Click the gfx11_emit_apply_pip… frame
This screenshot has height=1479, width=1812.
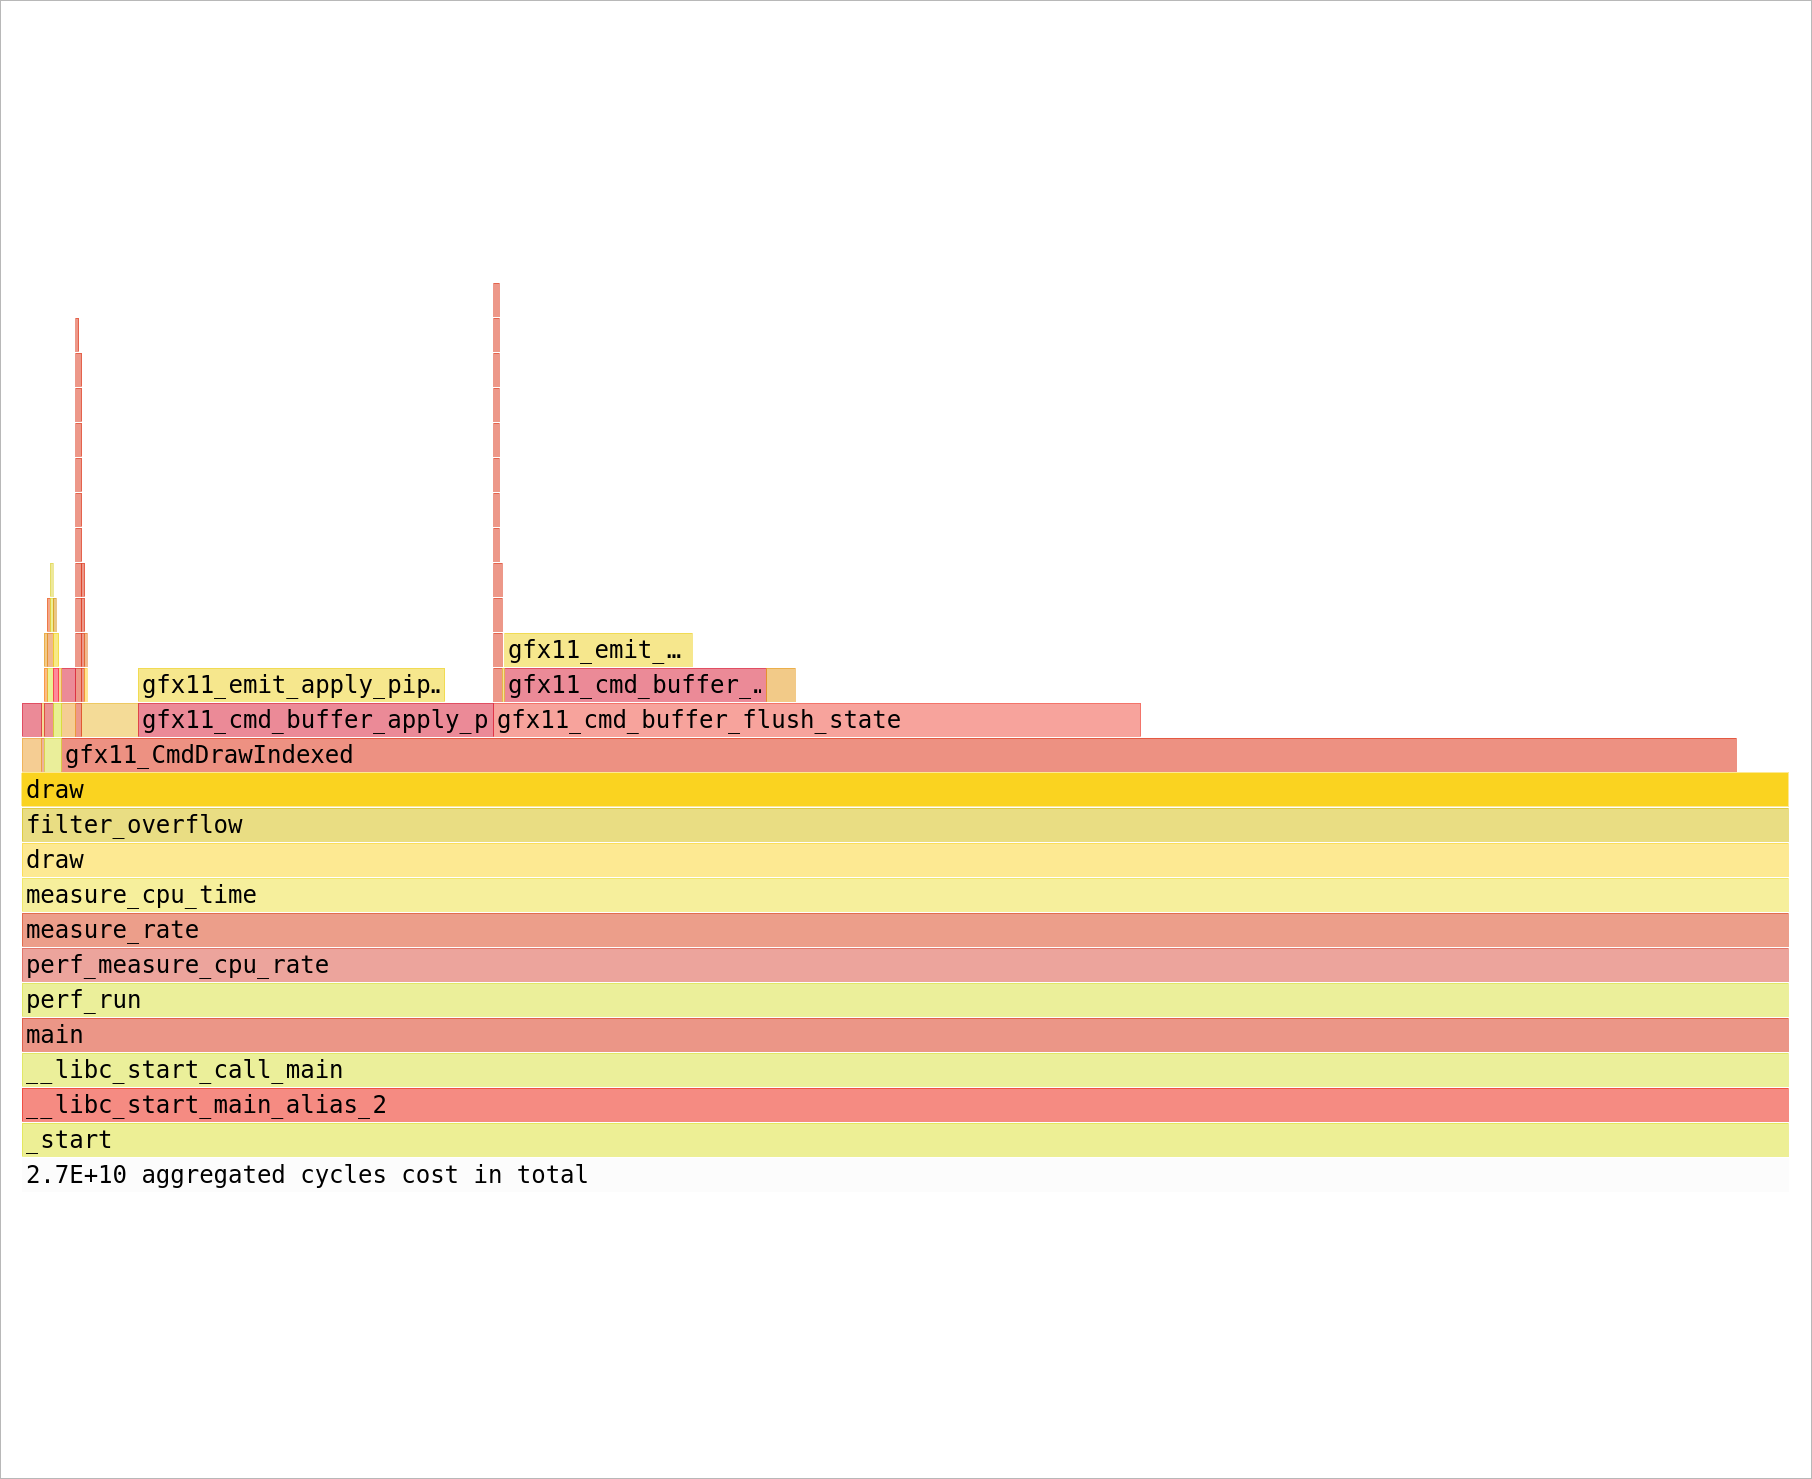point(291,685)
